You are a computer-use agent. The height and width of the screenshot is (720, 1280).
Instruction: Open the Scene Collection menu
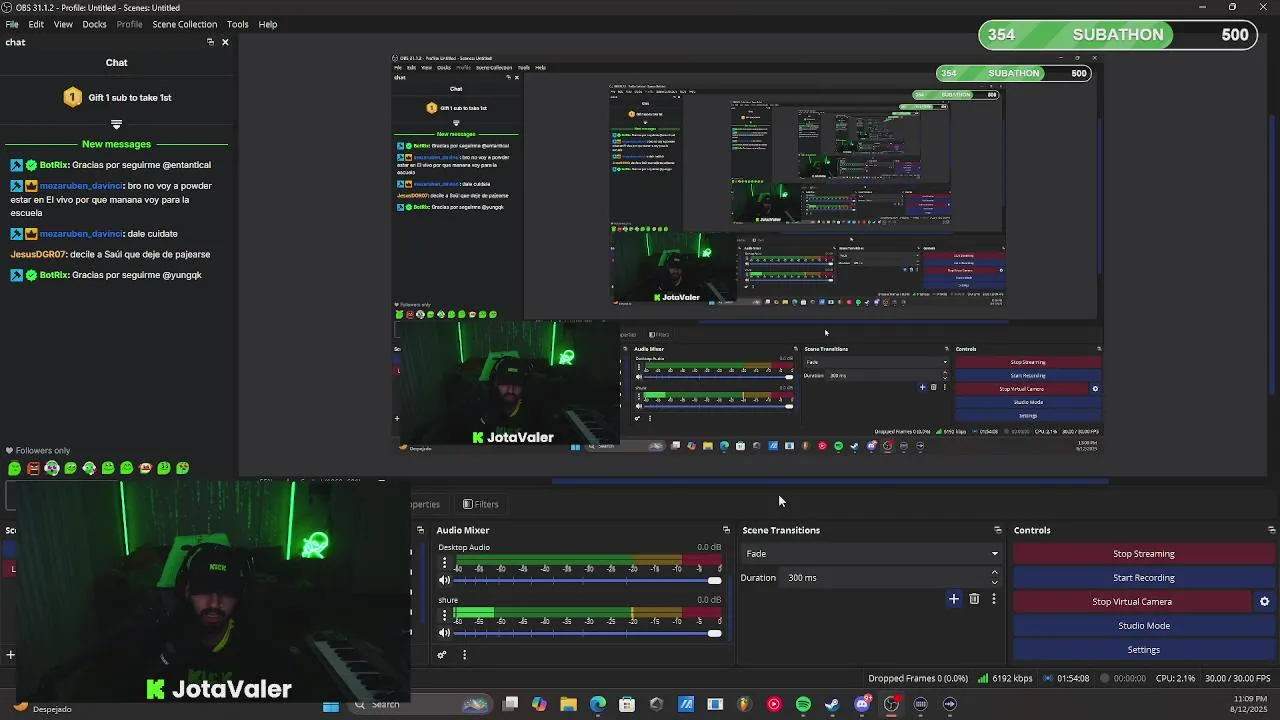pos(184,24)
